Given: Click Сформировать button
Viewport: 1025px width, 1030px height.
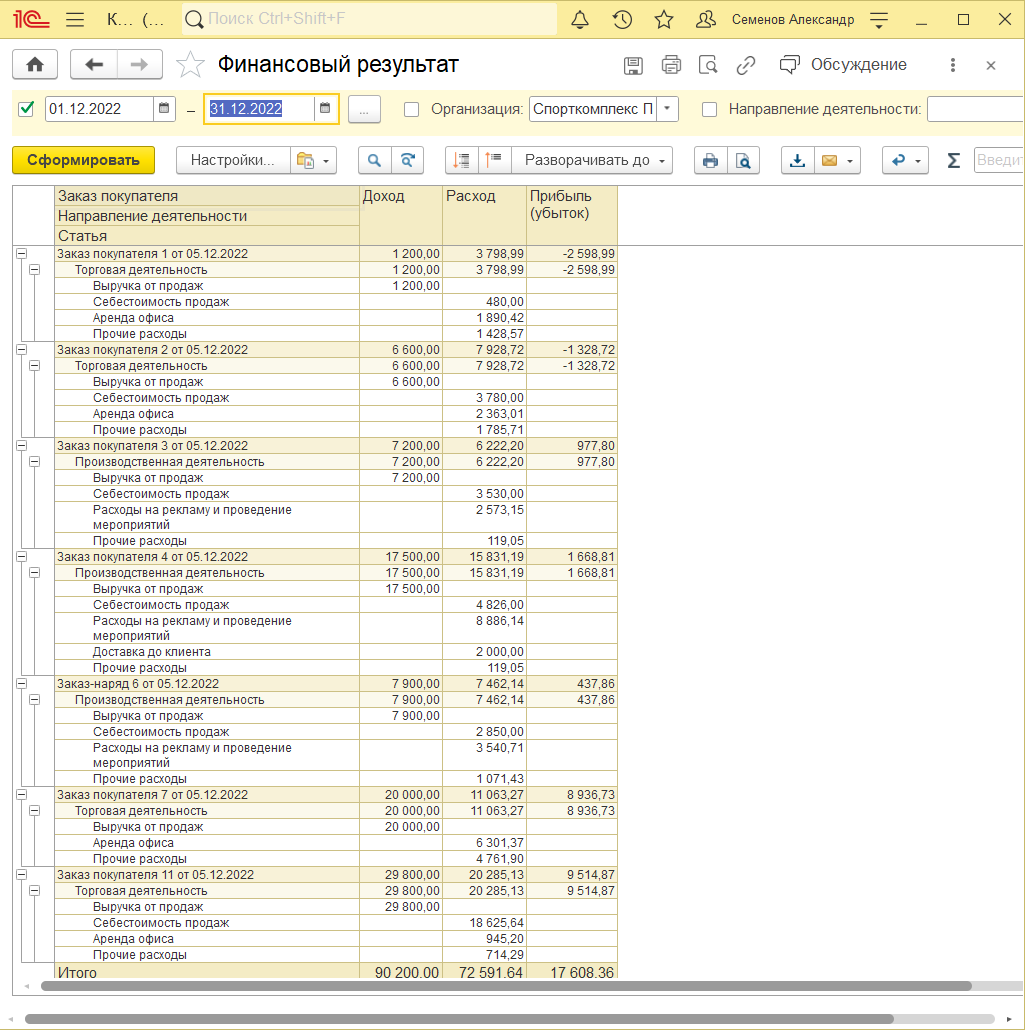Looking at the screenshot, I should pyautogui.click(x=83, y=160).
